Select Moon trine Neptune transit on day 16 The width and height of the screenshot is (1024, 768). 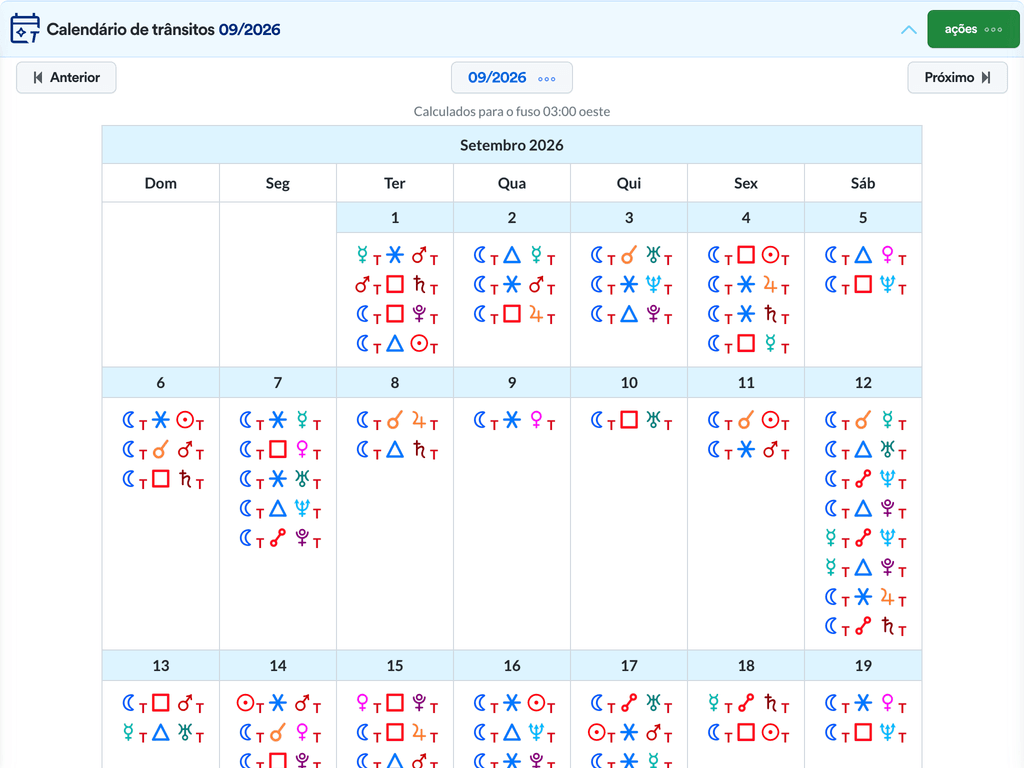[x=513, y=733]
